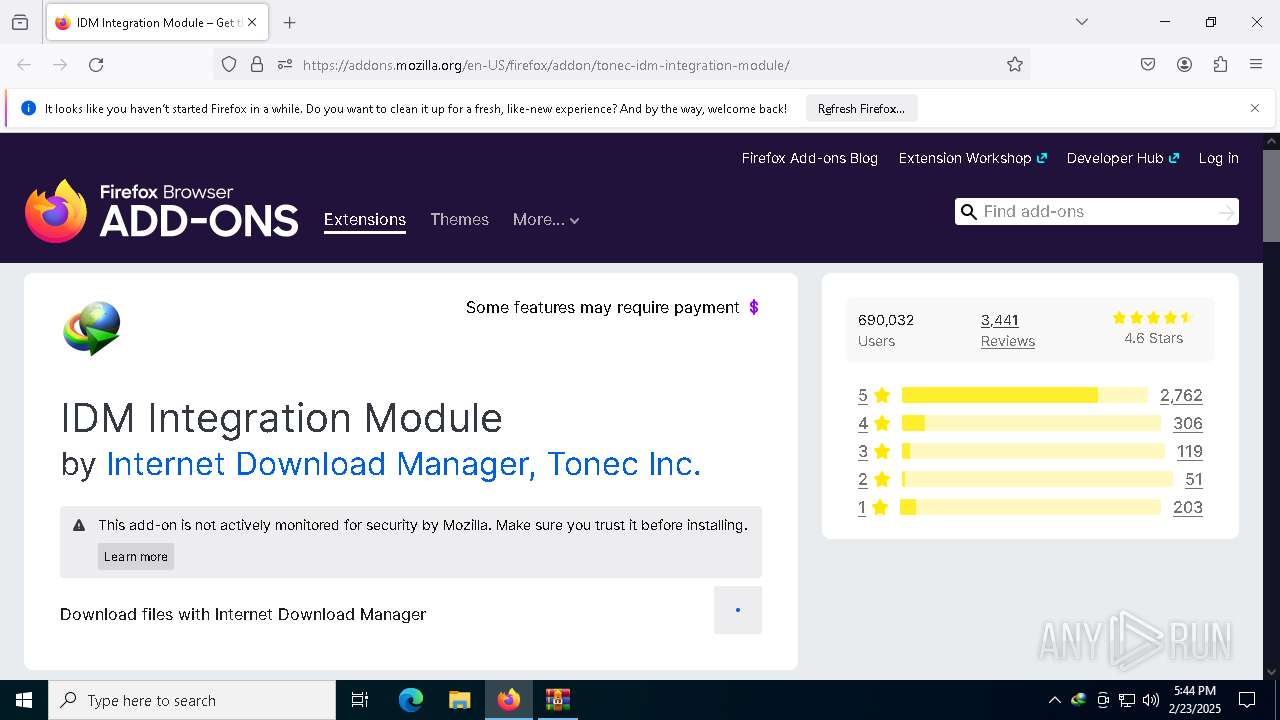
Task: Open the site permissions icon
Action: (x=285, y=65)
